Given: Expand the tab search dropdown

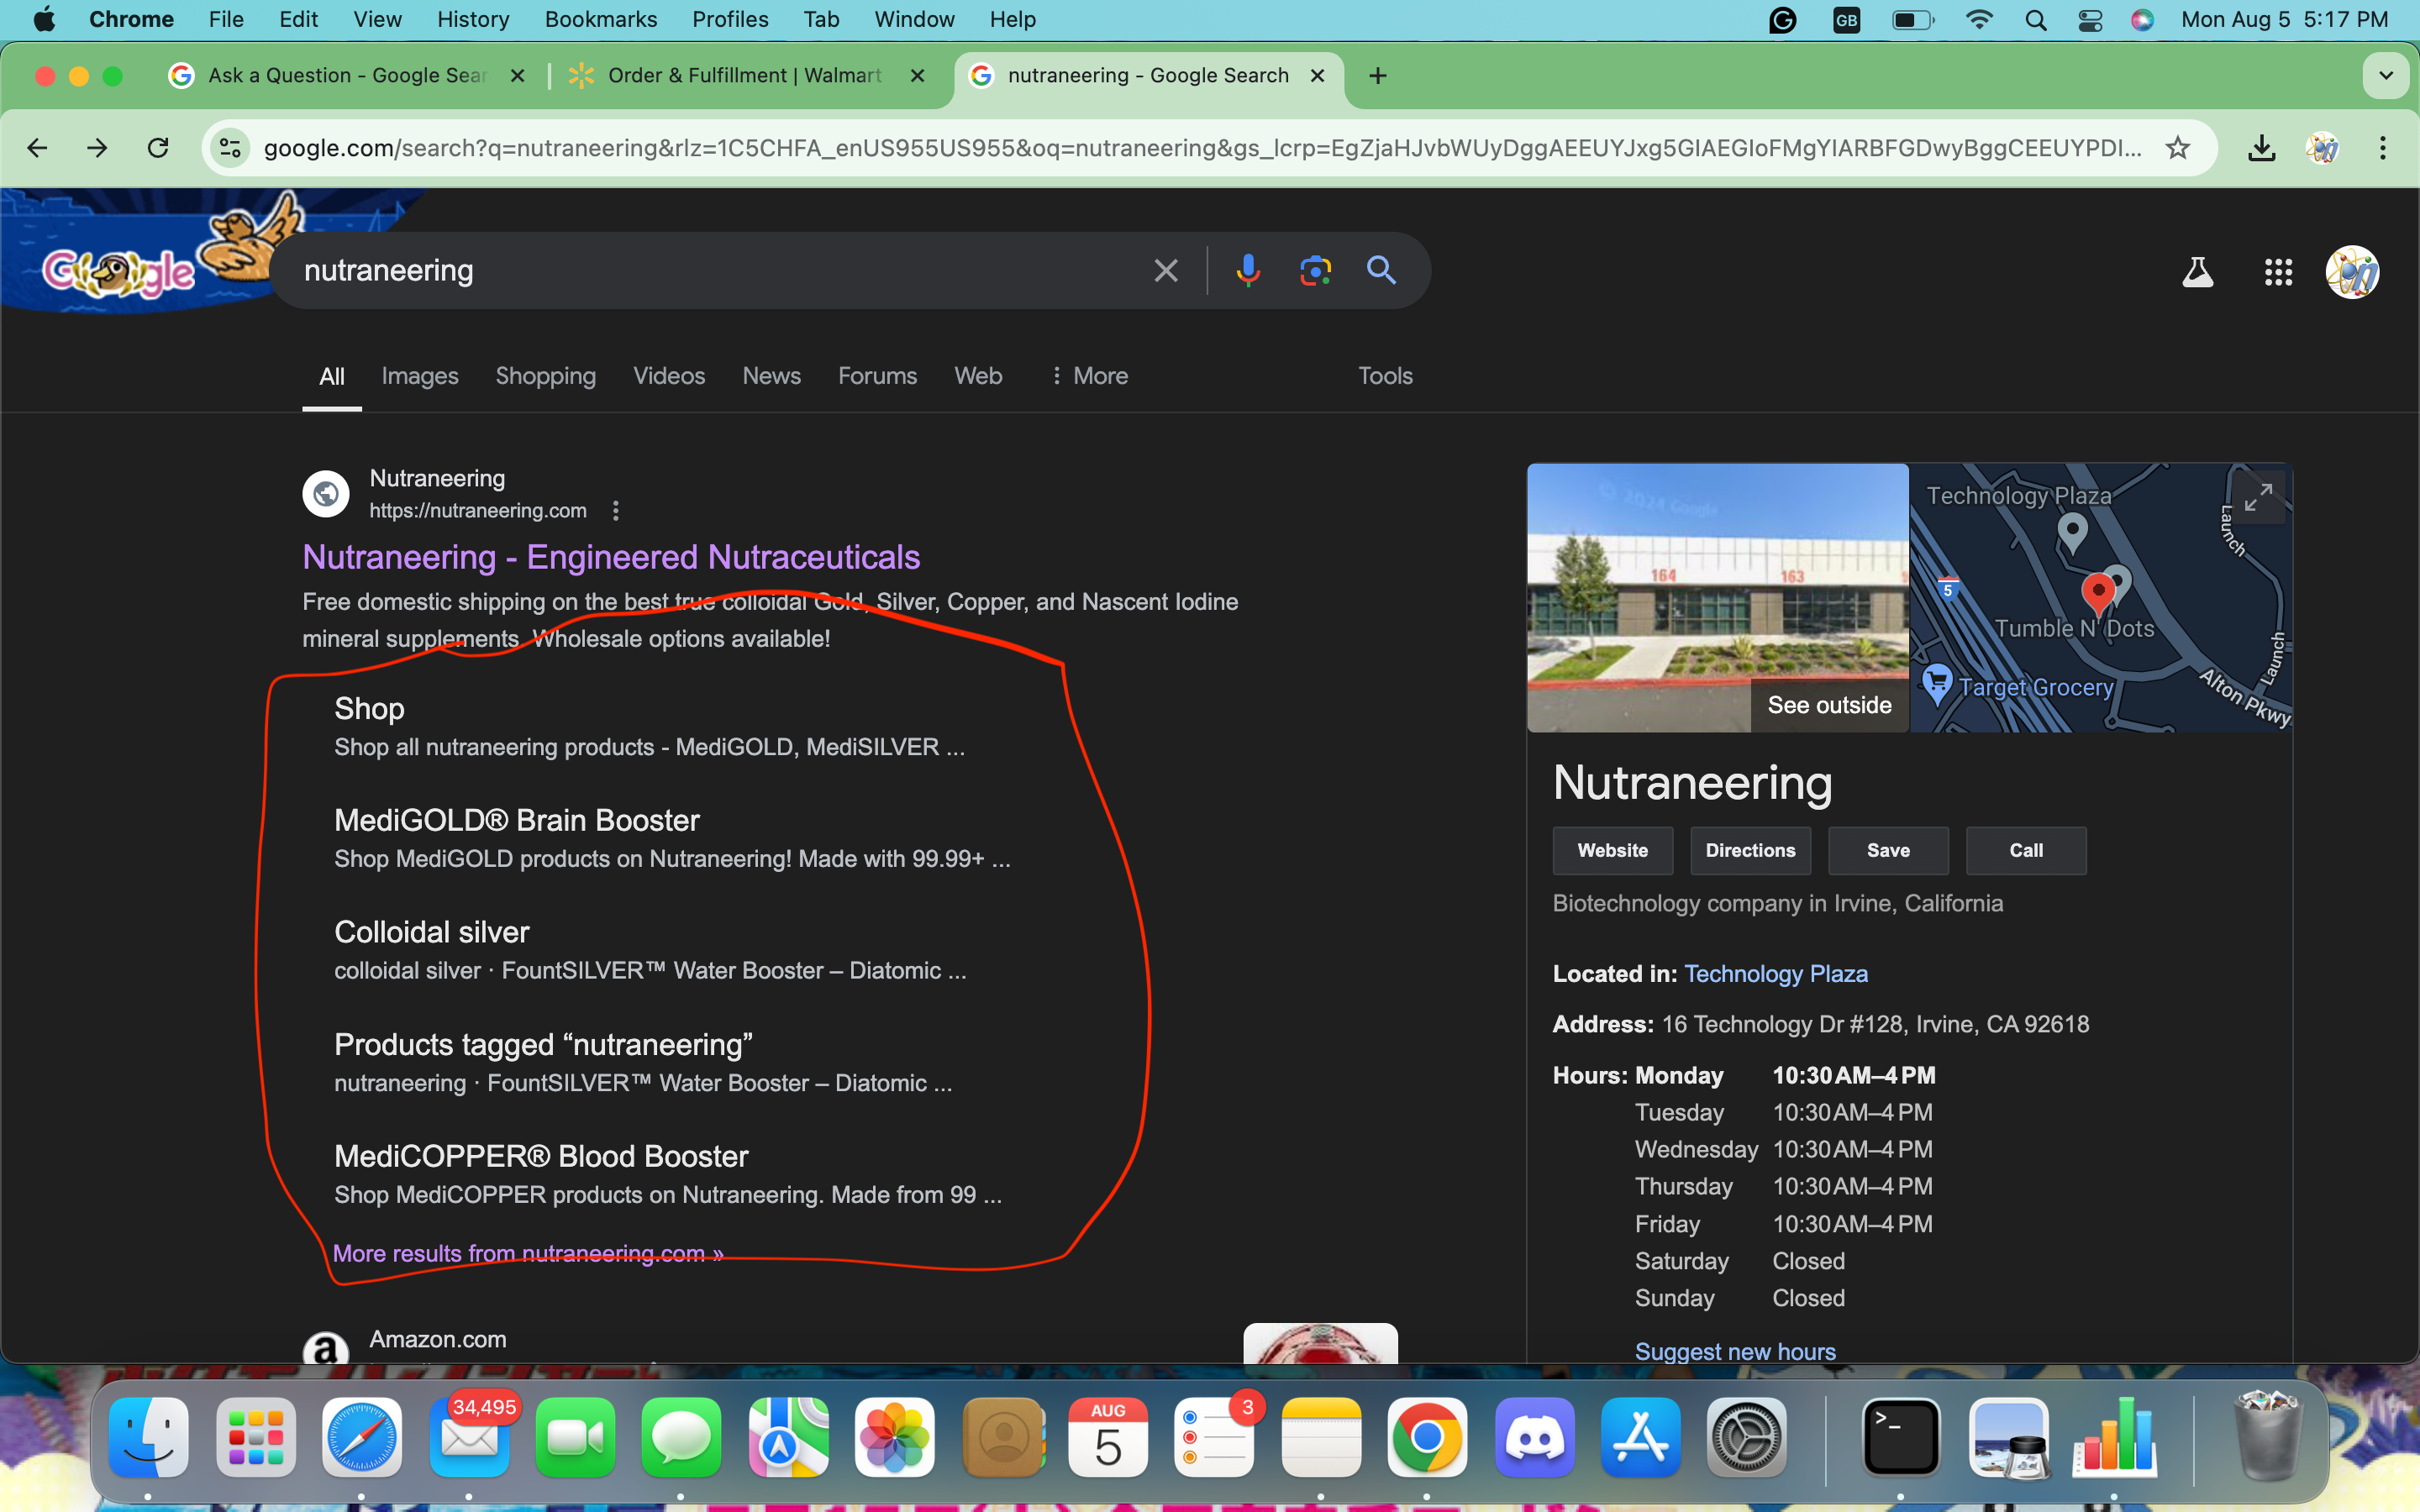Looking at the screenshot, I should (2386, 76).
